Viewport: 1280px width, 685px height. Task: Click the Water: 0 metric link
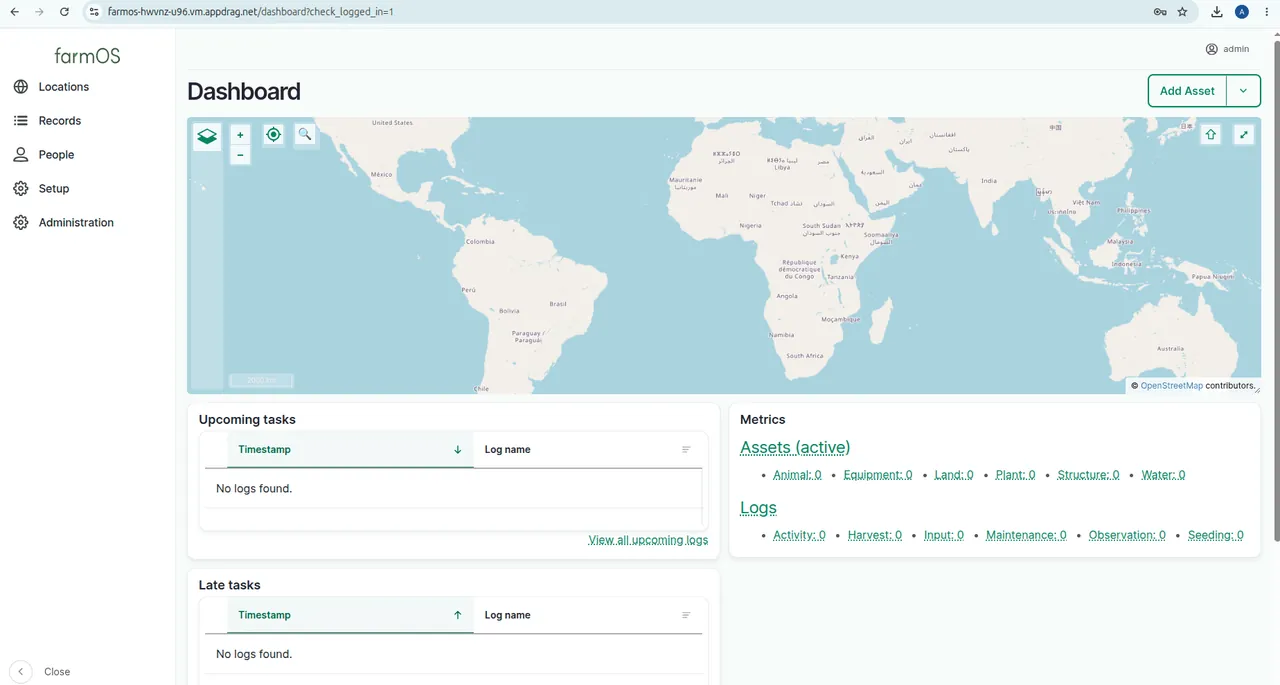point(1163,475)
